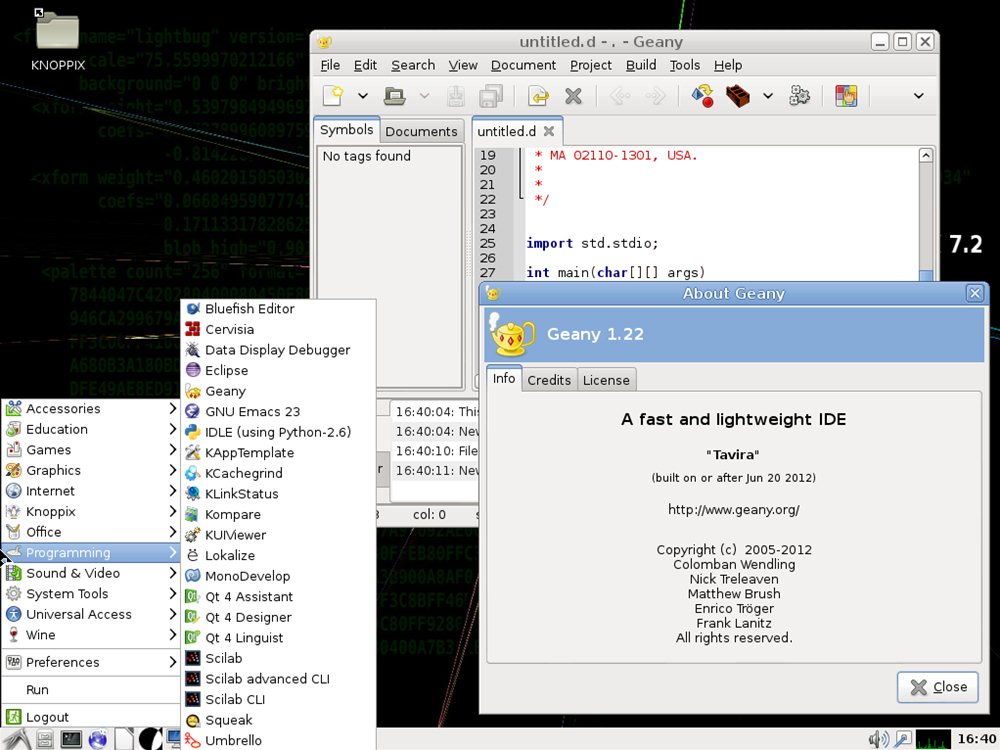Launch IDLE (using Python-2.6)
Viewport: 1000px width, 750px height.
[279, 432]
